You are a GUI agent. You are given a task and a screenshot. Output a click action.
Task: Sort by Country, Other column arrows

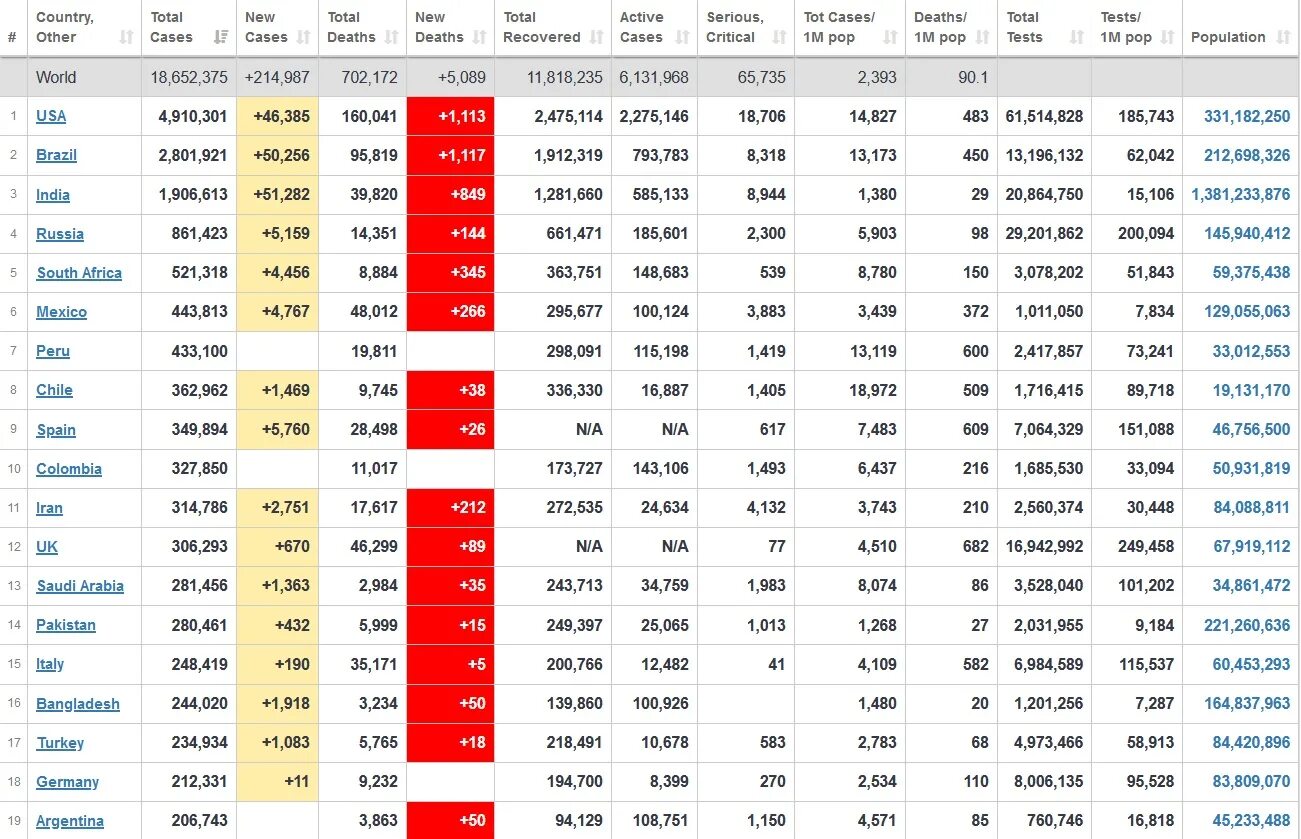[x=126, y=38]
